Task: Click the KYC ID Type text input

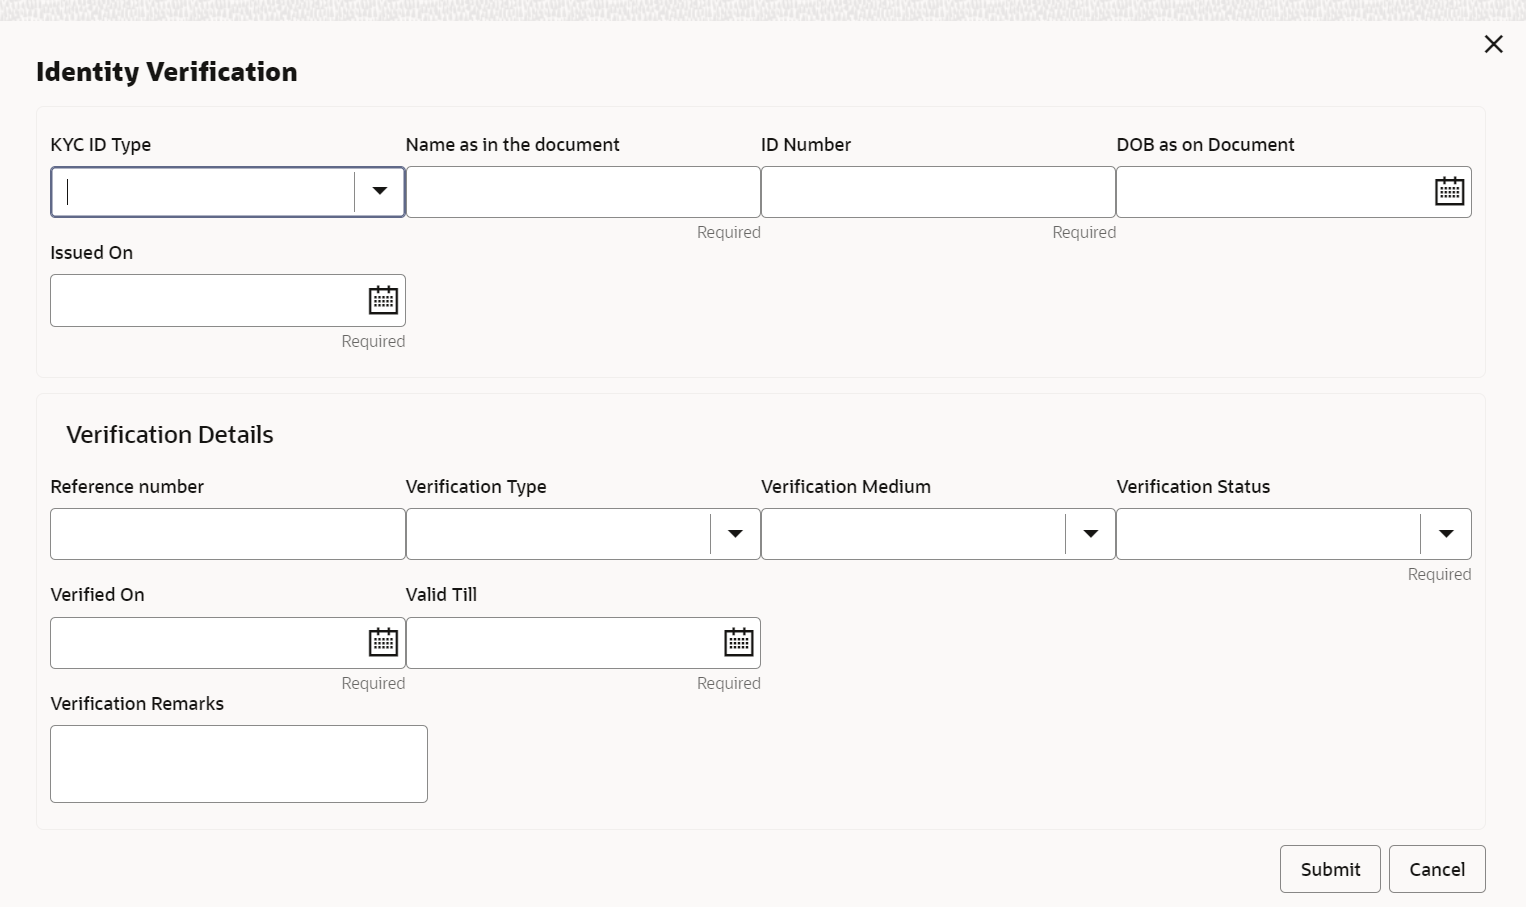Action: click(x=203, y=192)
